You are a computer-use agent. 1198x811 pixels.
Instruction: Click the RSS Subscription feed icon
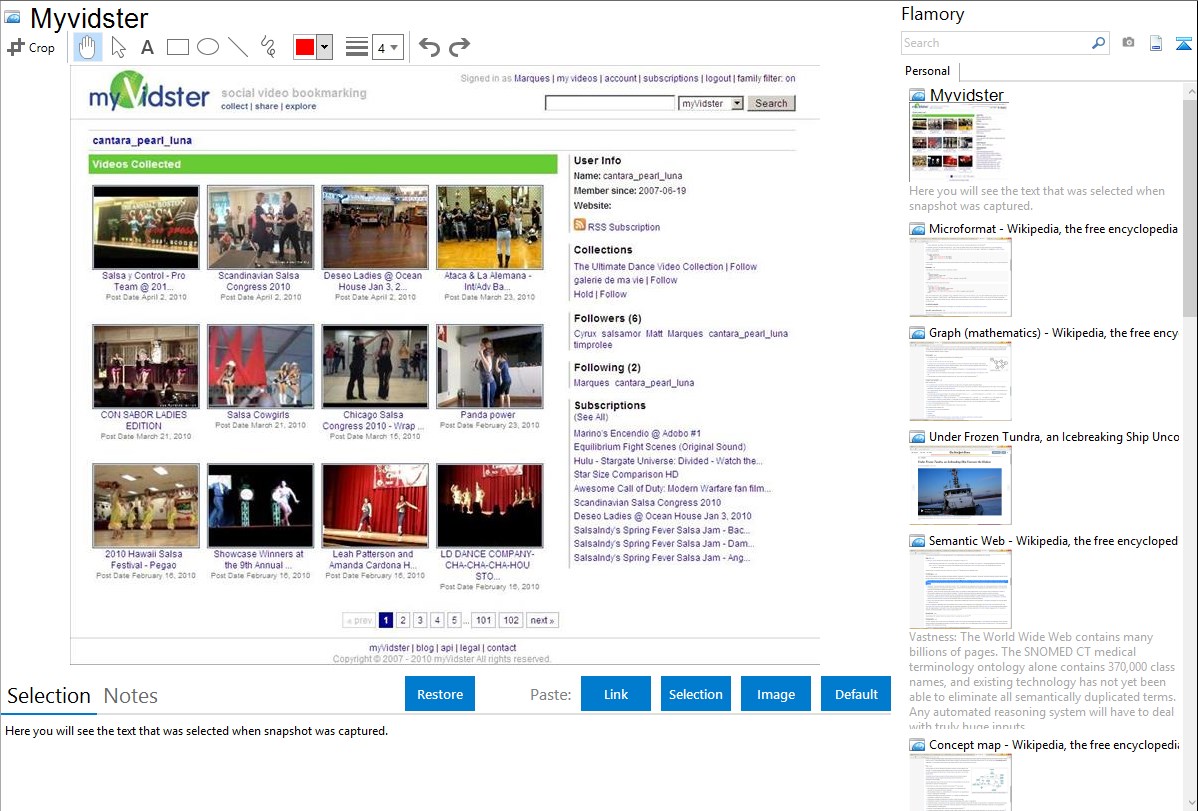580,225
